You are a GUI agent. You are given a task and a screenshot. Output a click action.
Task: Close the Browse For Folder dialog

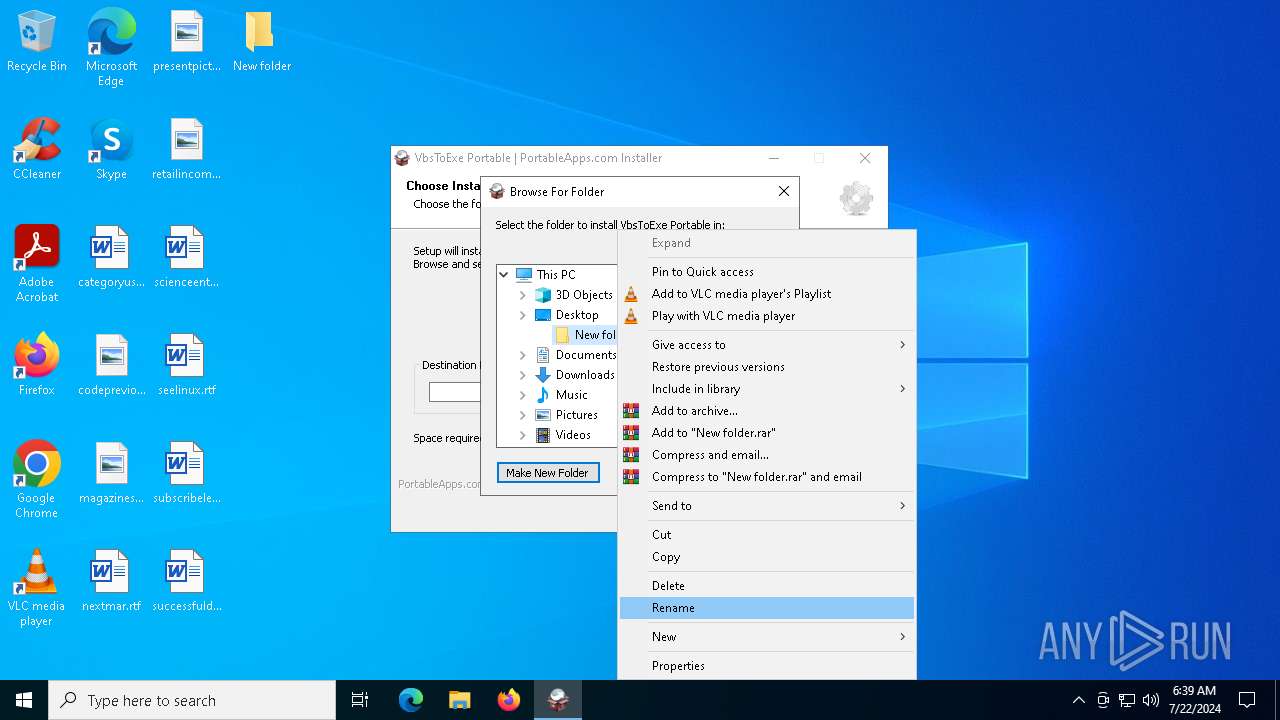tap(784, 191)
